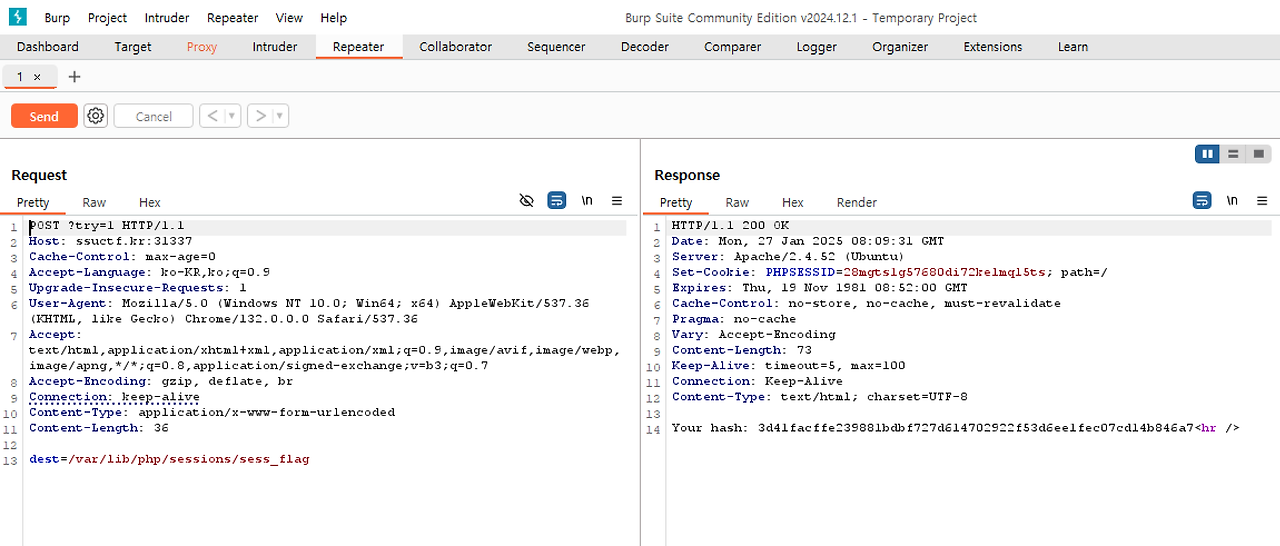Click the Accept-Encoding request header
1280x546 pixels.
click(161, 381)
